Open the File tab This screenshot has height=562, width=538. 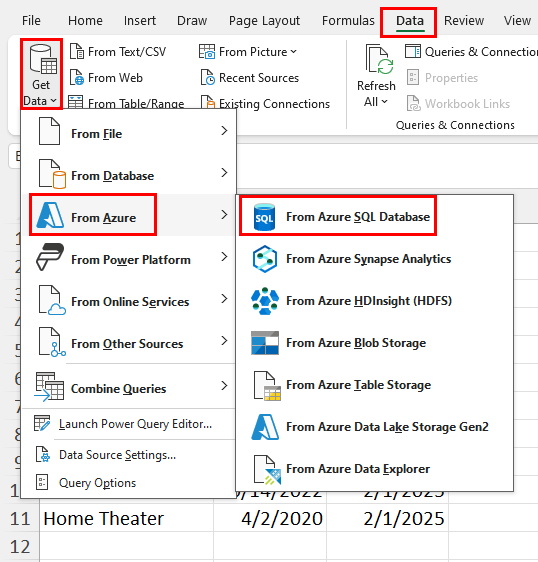(31, 21)
